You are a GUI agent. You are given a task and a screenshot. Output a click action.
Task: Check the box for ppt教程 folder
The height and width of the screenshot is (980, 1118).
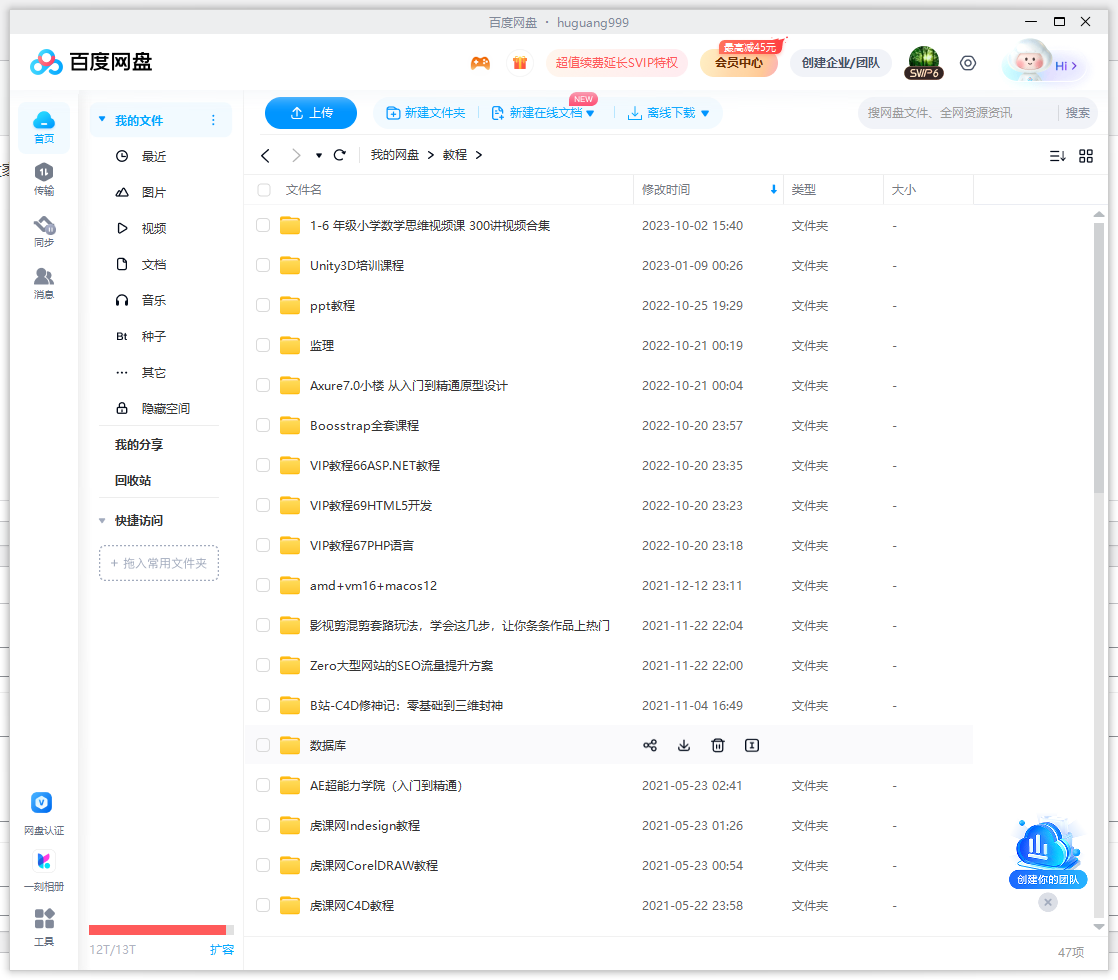click(x=263, y=305)
